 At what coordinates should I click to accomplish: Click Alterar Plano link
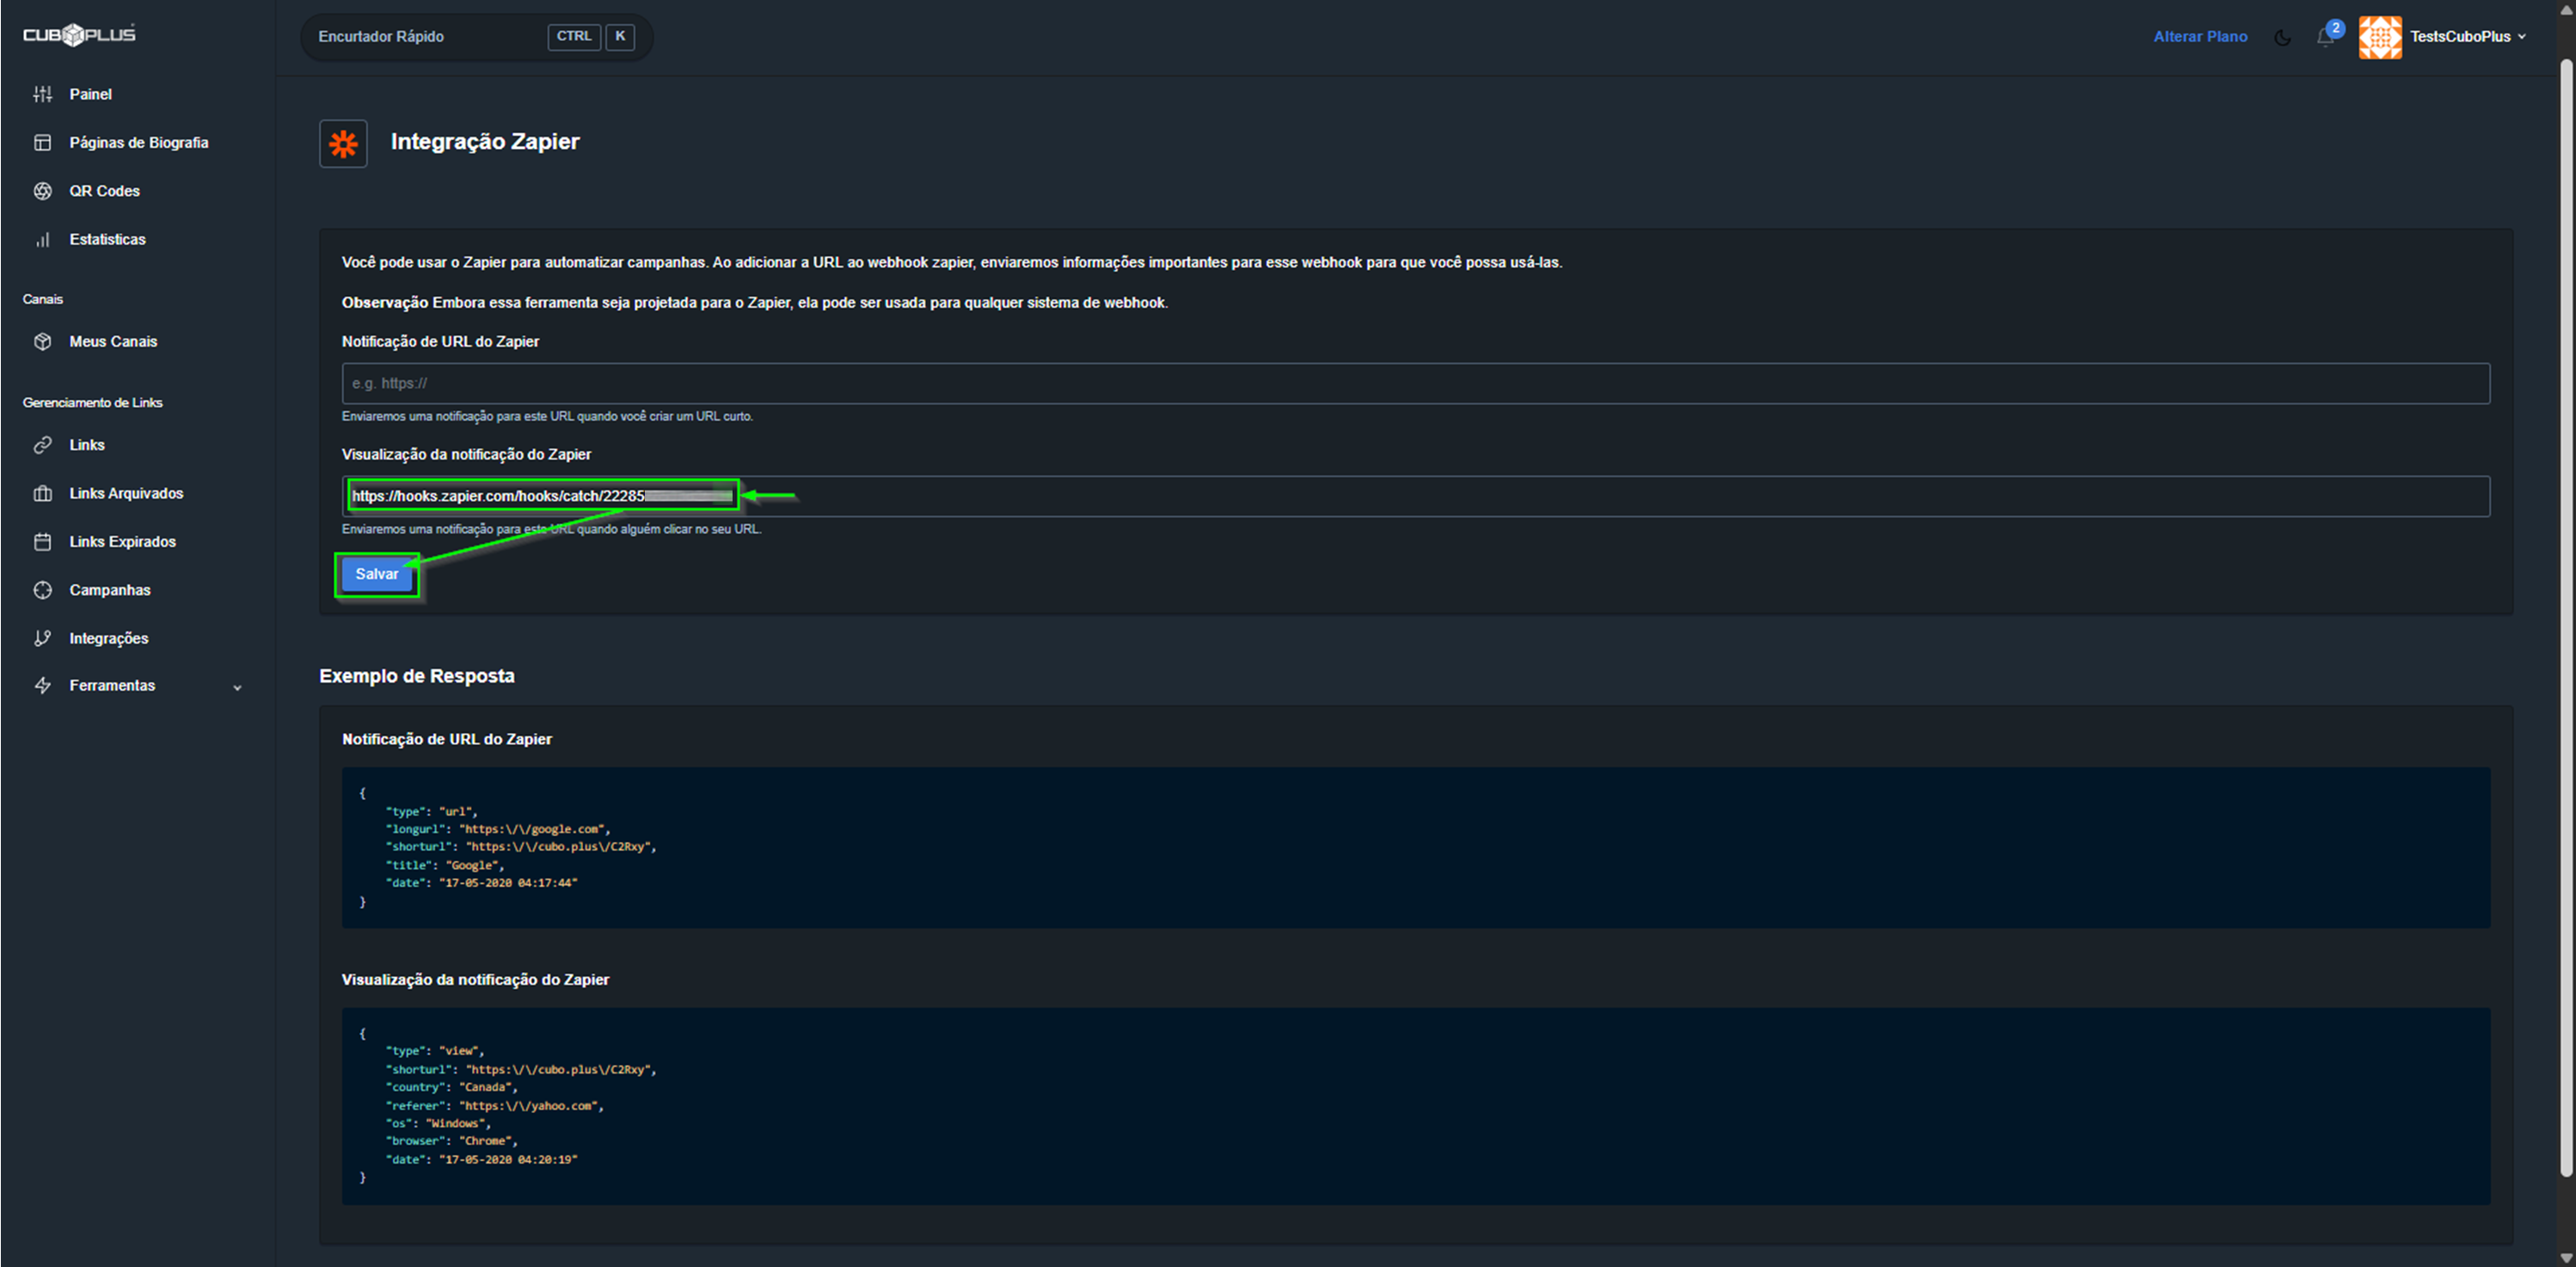tap(2200, 37)
